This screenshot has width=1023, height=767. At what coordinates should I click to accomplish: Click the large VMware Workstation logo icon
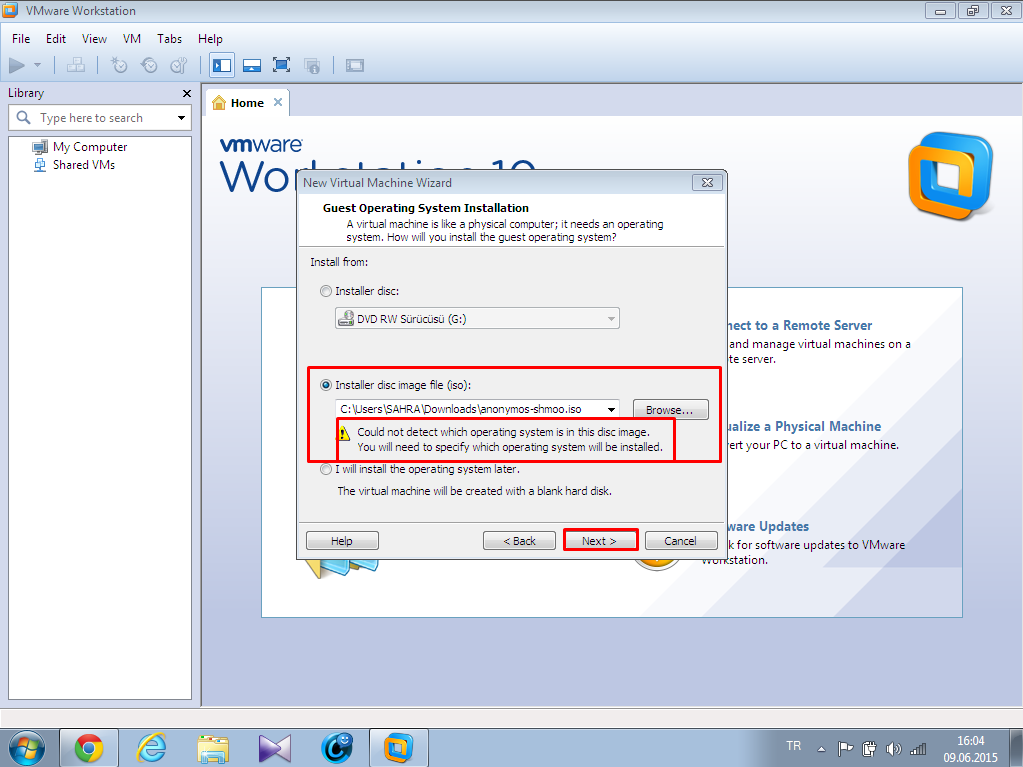[951, 175]
